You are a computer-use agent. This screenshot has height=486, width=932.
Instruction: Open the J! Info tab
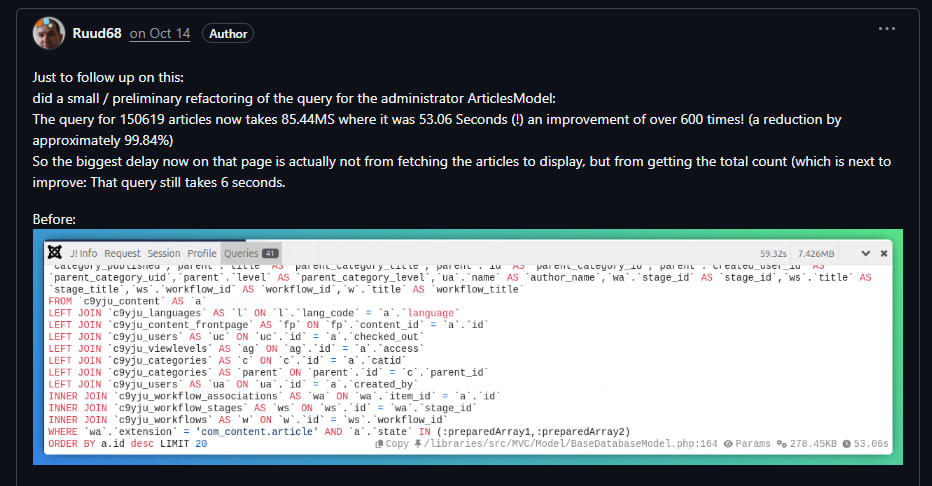coord(84,253)
